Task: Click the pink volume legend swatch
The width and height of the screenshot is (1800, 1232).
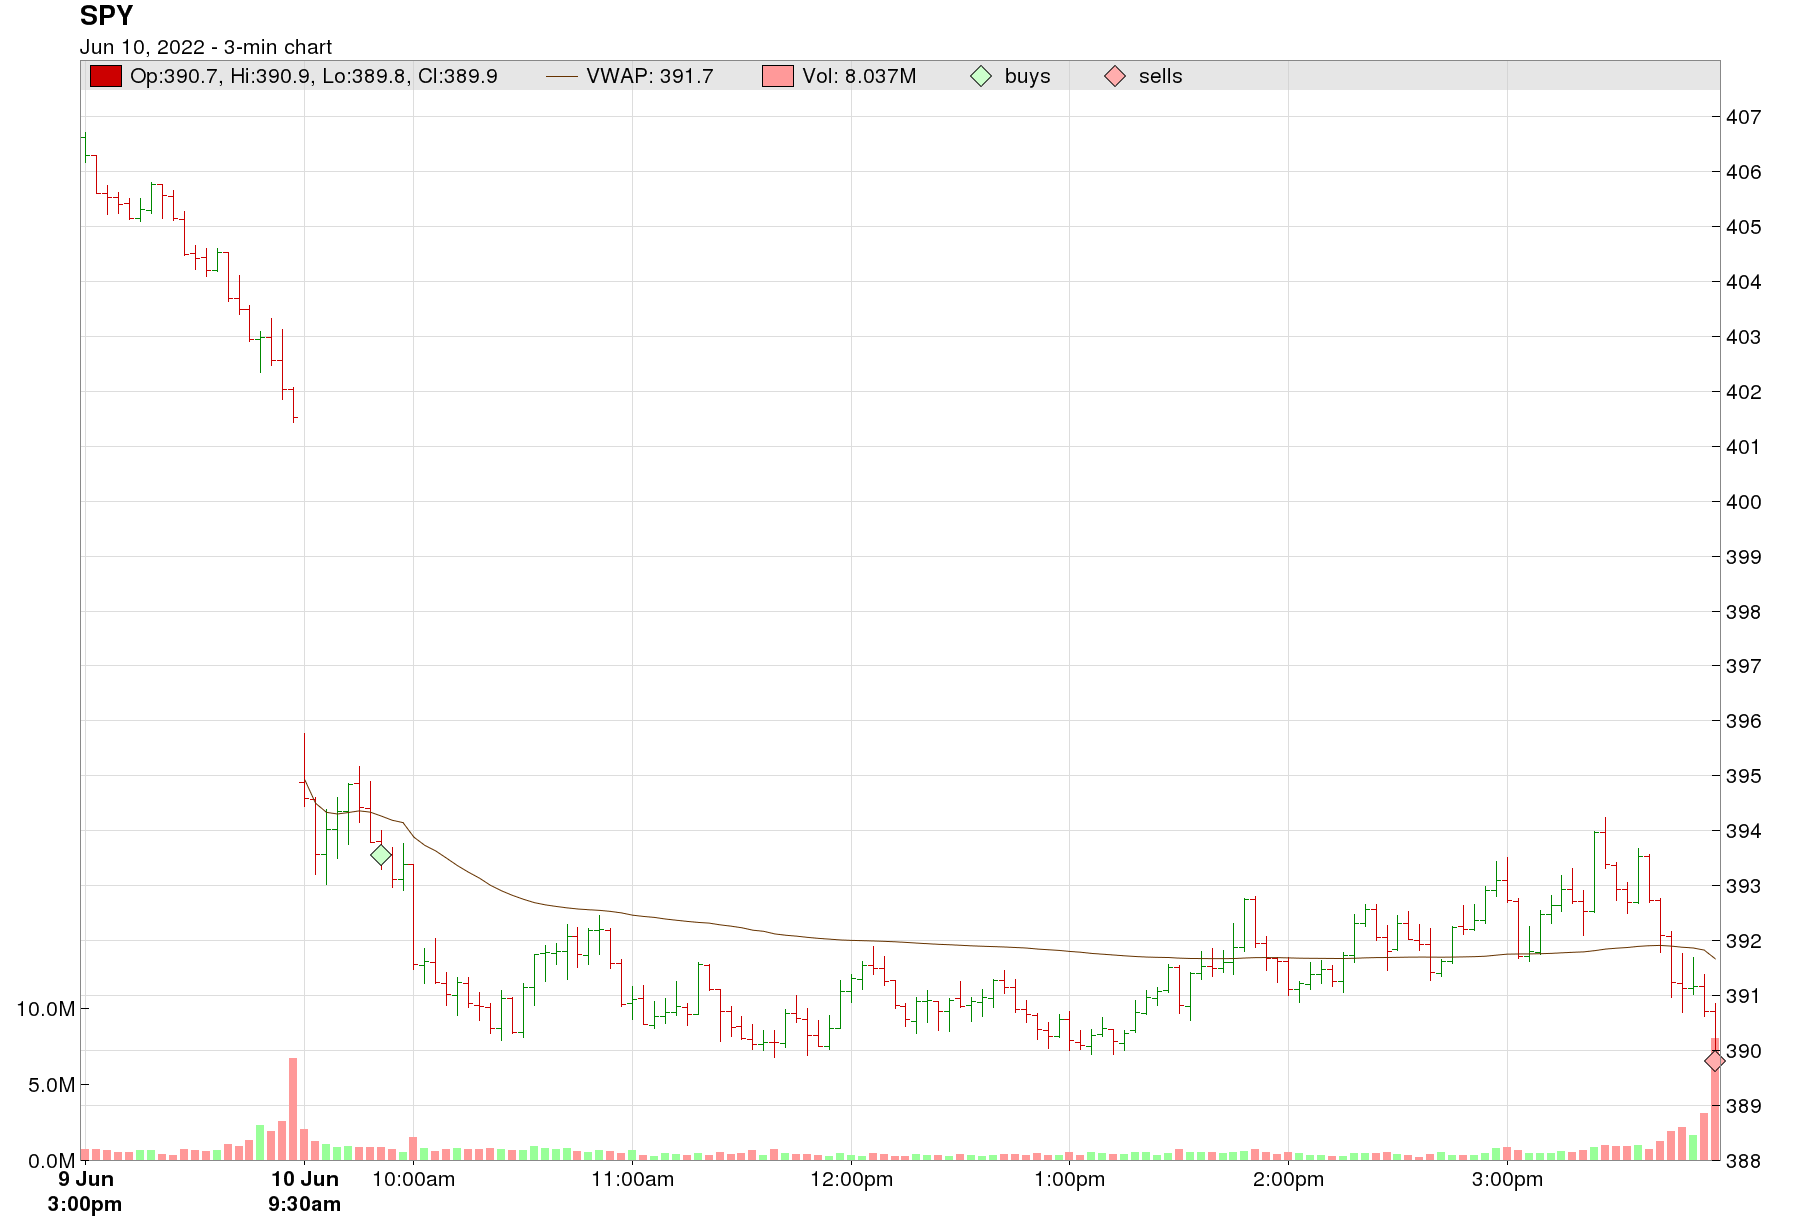Action: coord(777,76)
